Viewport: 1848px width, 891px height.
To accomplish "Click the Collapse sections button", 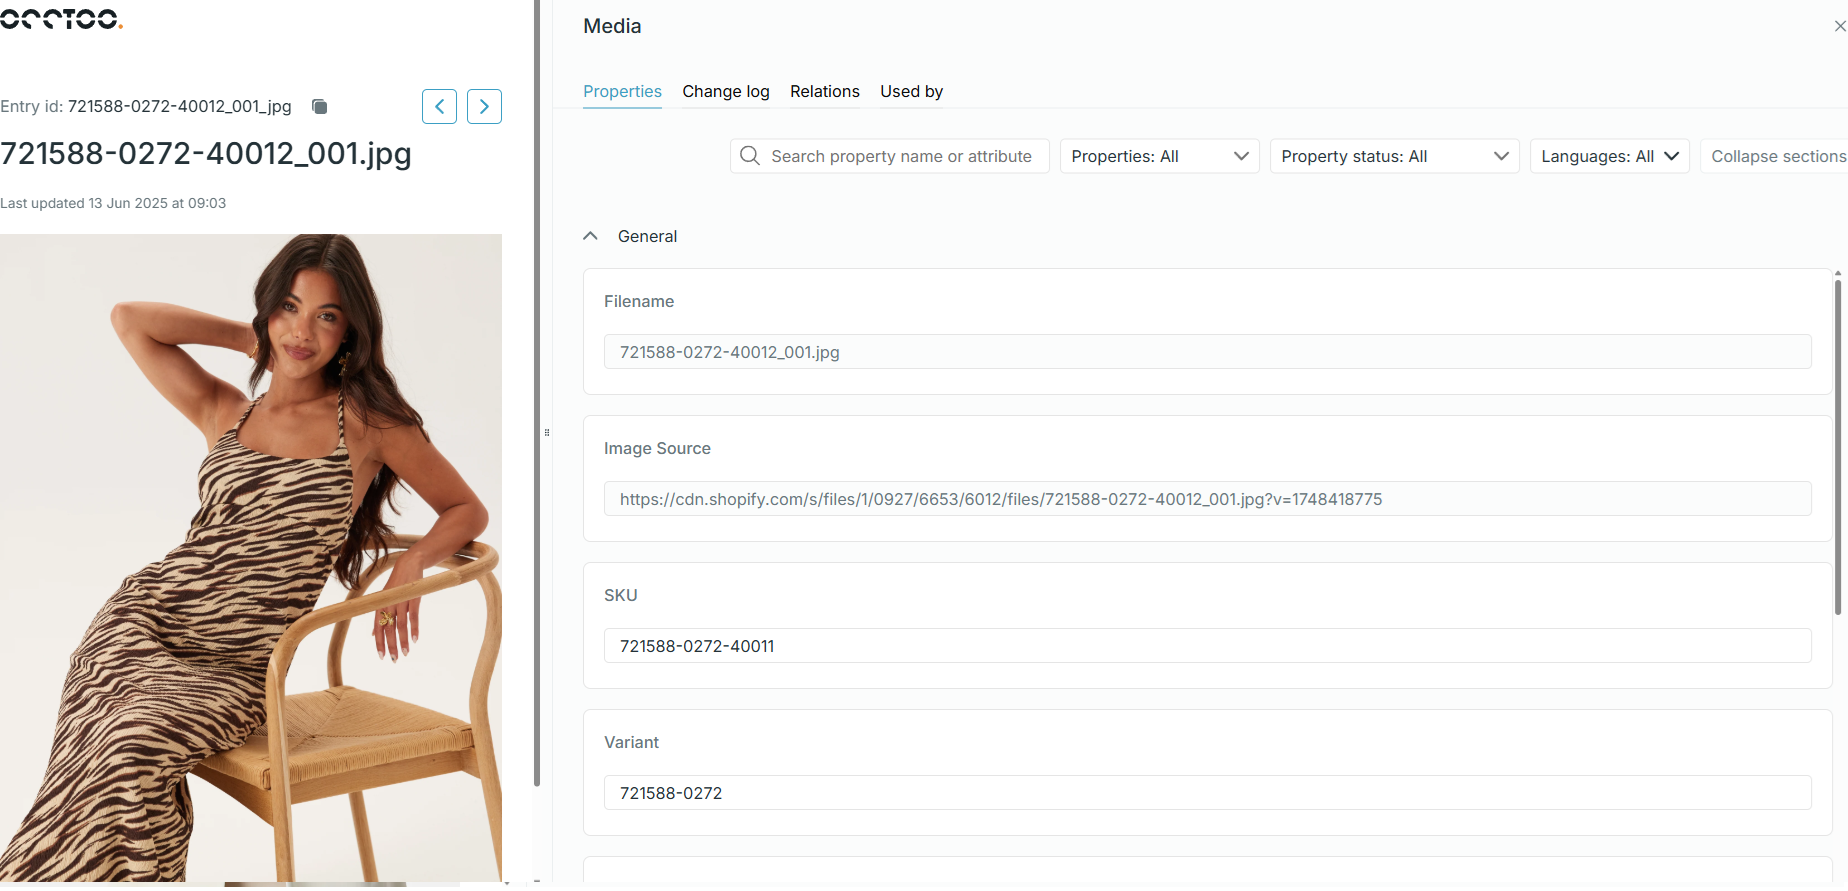I will (x=1776, y=156).
